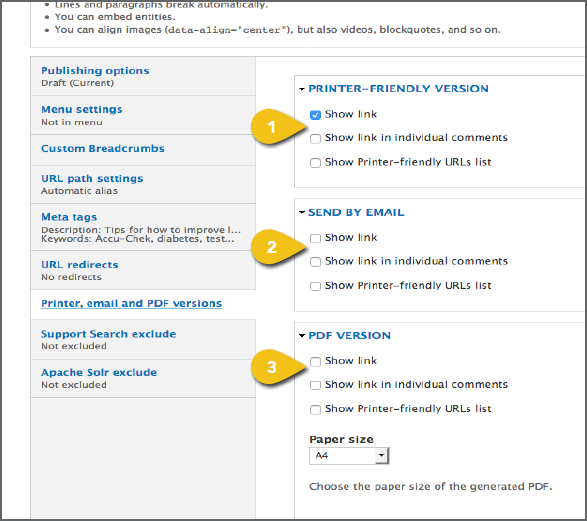Uncheck Show link under Printer-Friendly Version
This screenshot has height=521, width=587.
pyautogui.click(x=315, y=115)
